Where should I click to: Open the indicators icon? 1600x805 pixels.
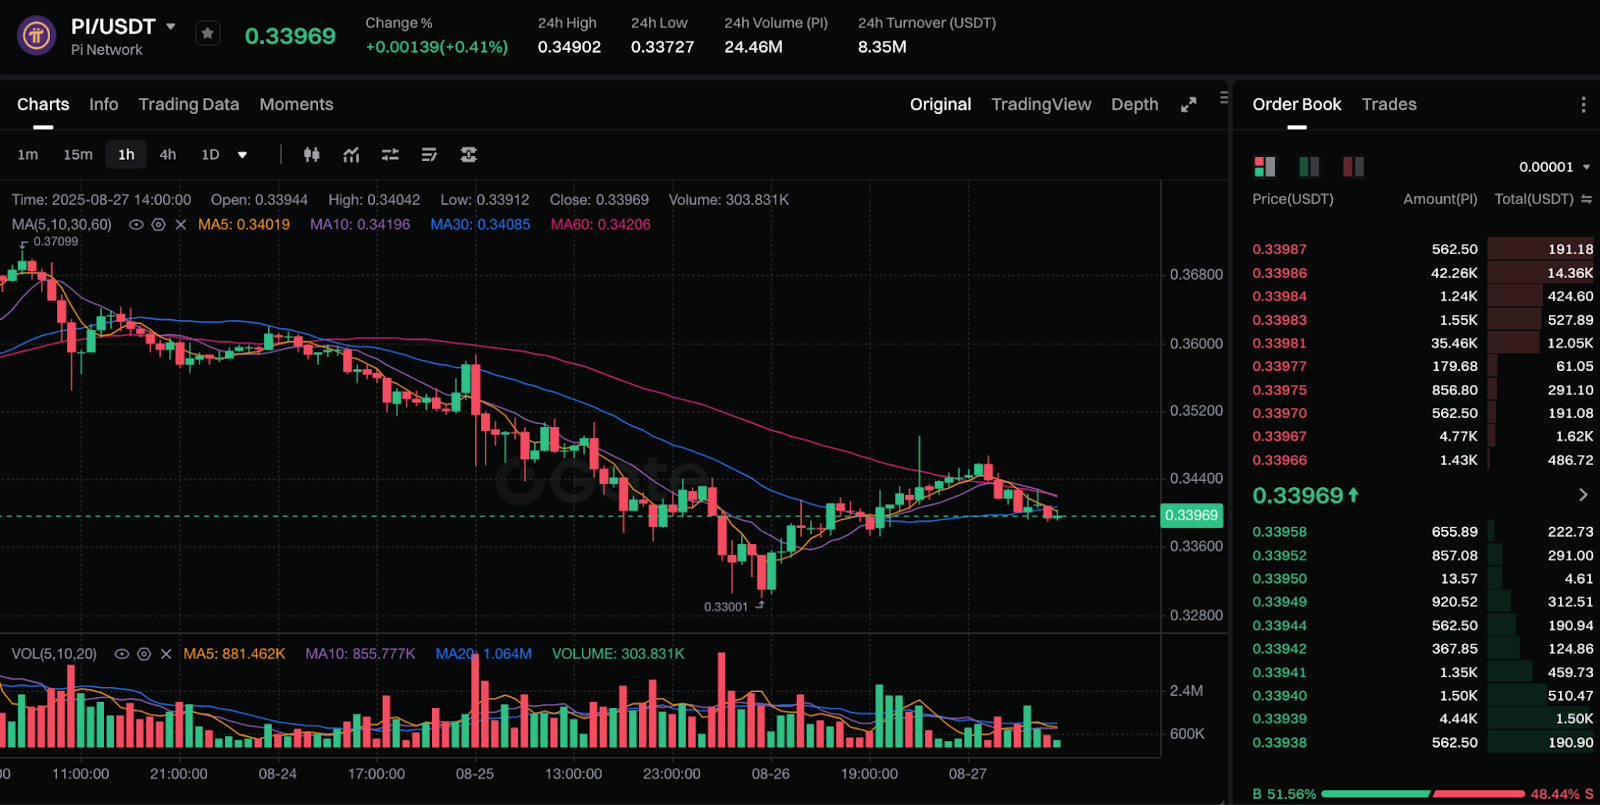click(351, 154)
